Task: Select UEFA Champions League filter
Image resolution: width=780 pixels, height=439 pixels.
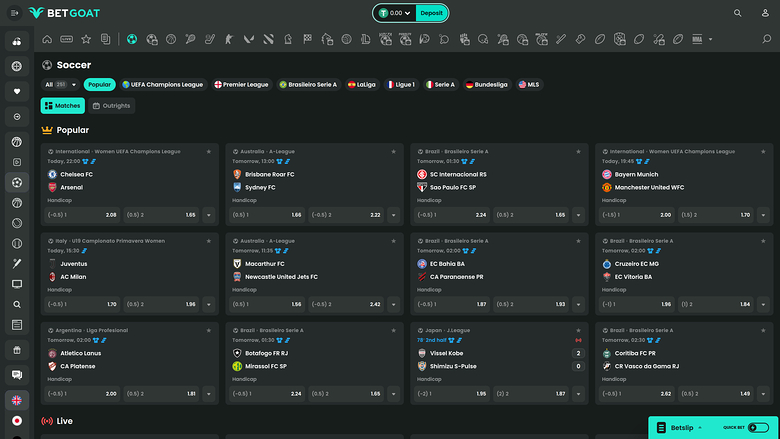Action: point(163,85)
